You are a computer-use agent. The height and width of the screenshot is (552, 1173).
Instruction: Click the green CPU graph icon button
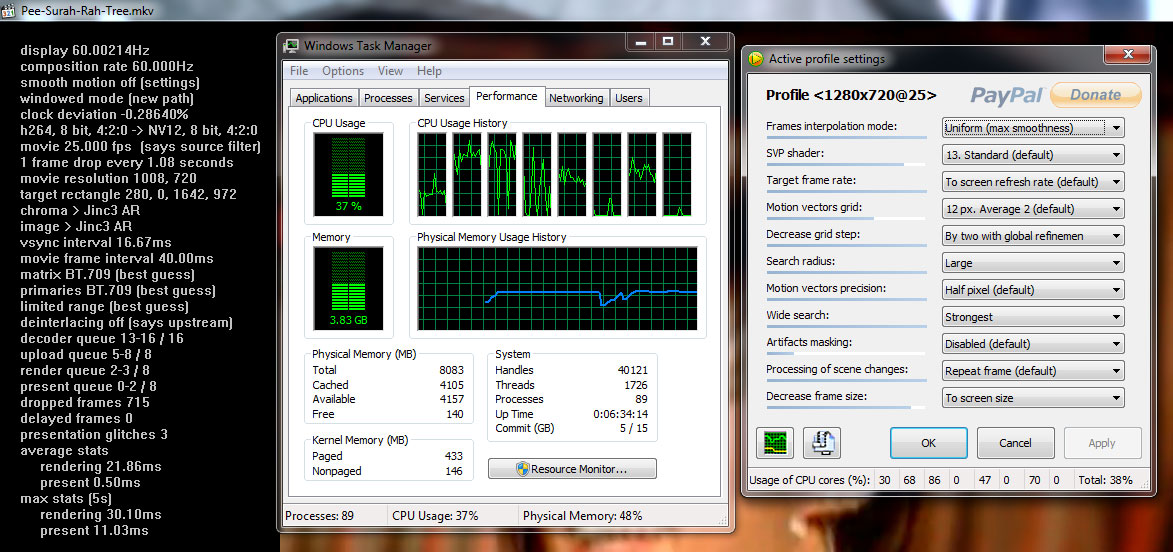coord(775,442)
